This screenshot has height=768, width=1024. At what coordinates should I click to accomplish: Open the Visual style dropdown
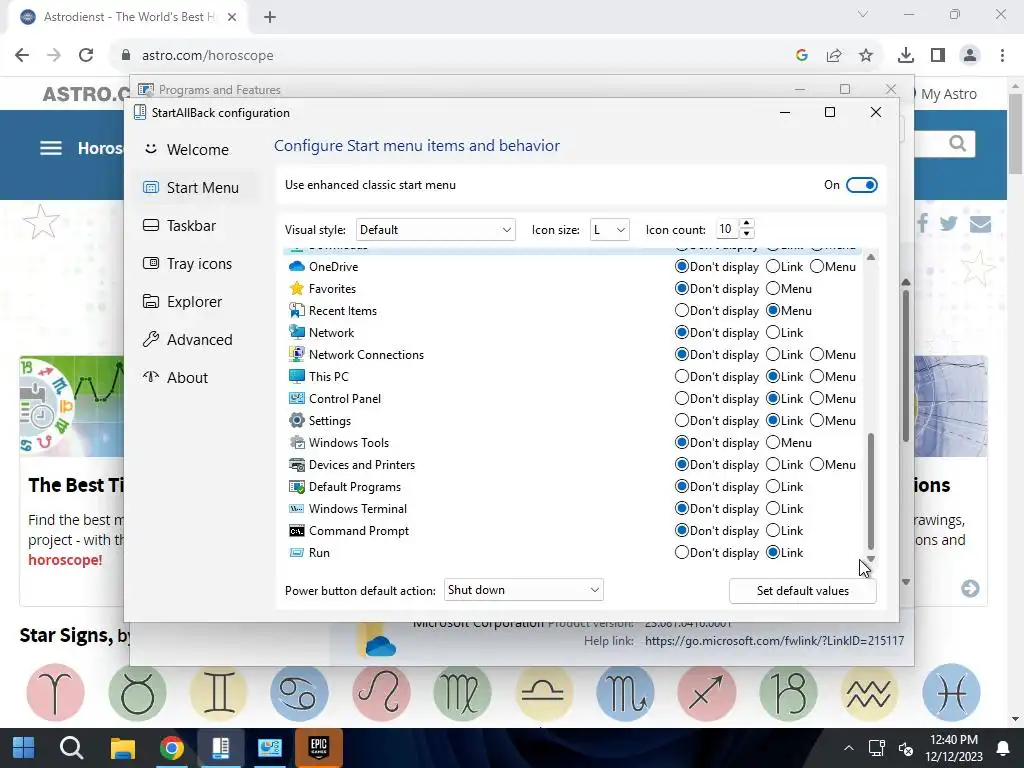coord(436,230)
